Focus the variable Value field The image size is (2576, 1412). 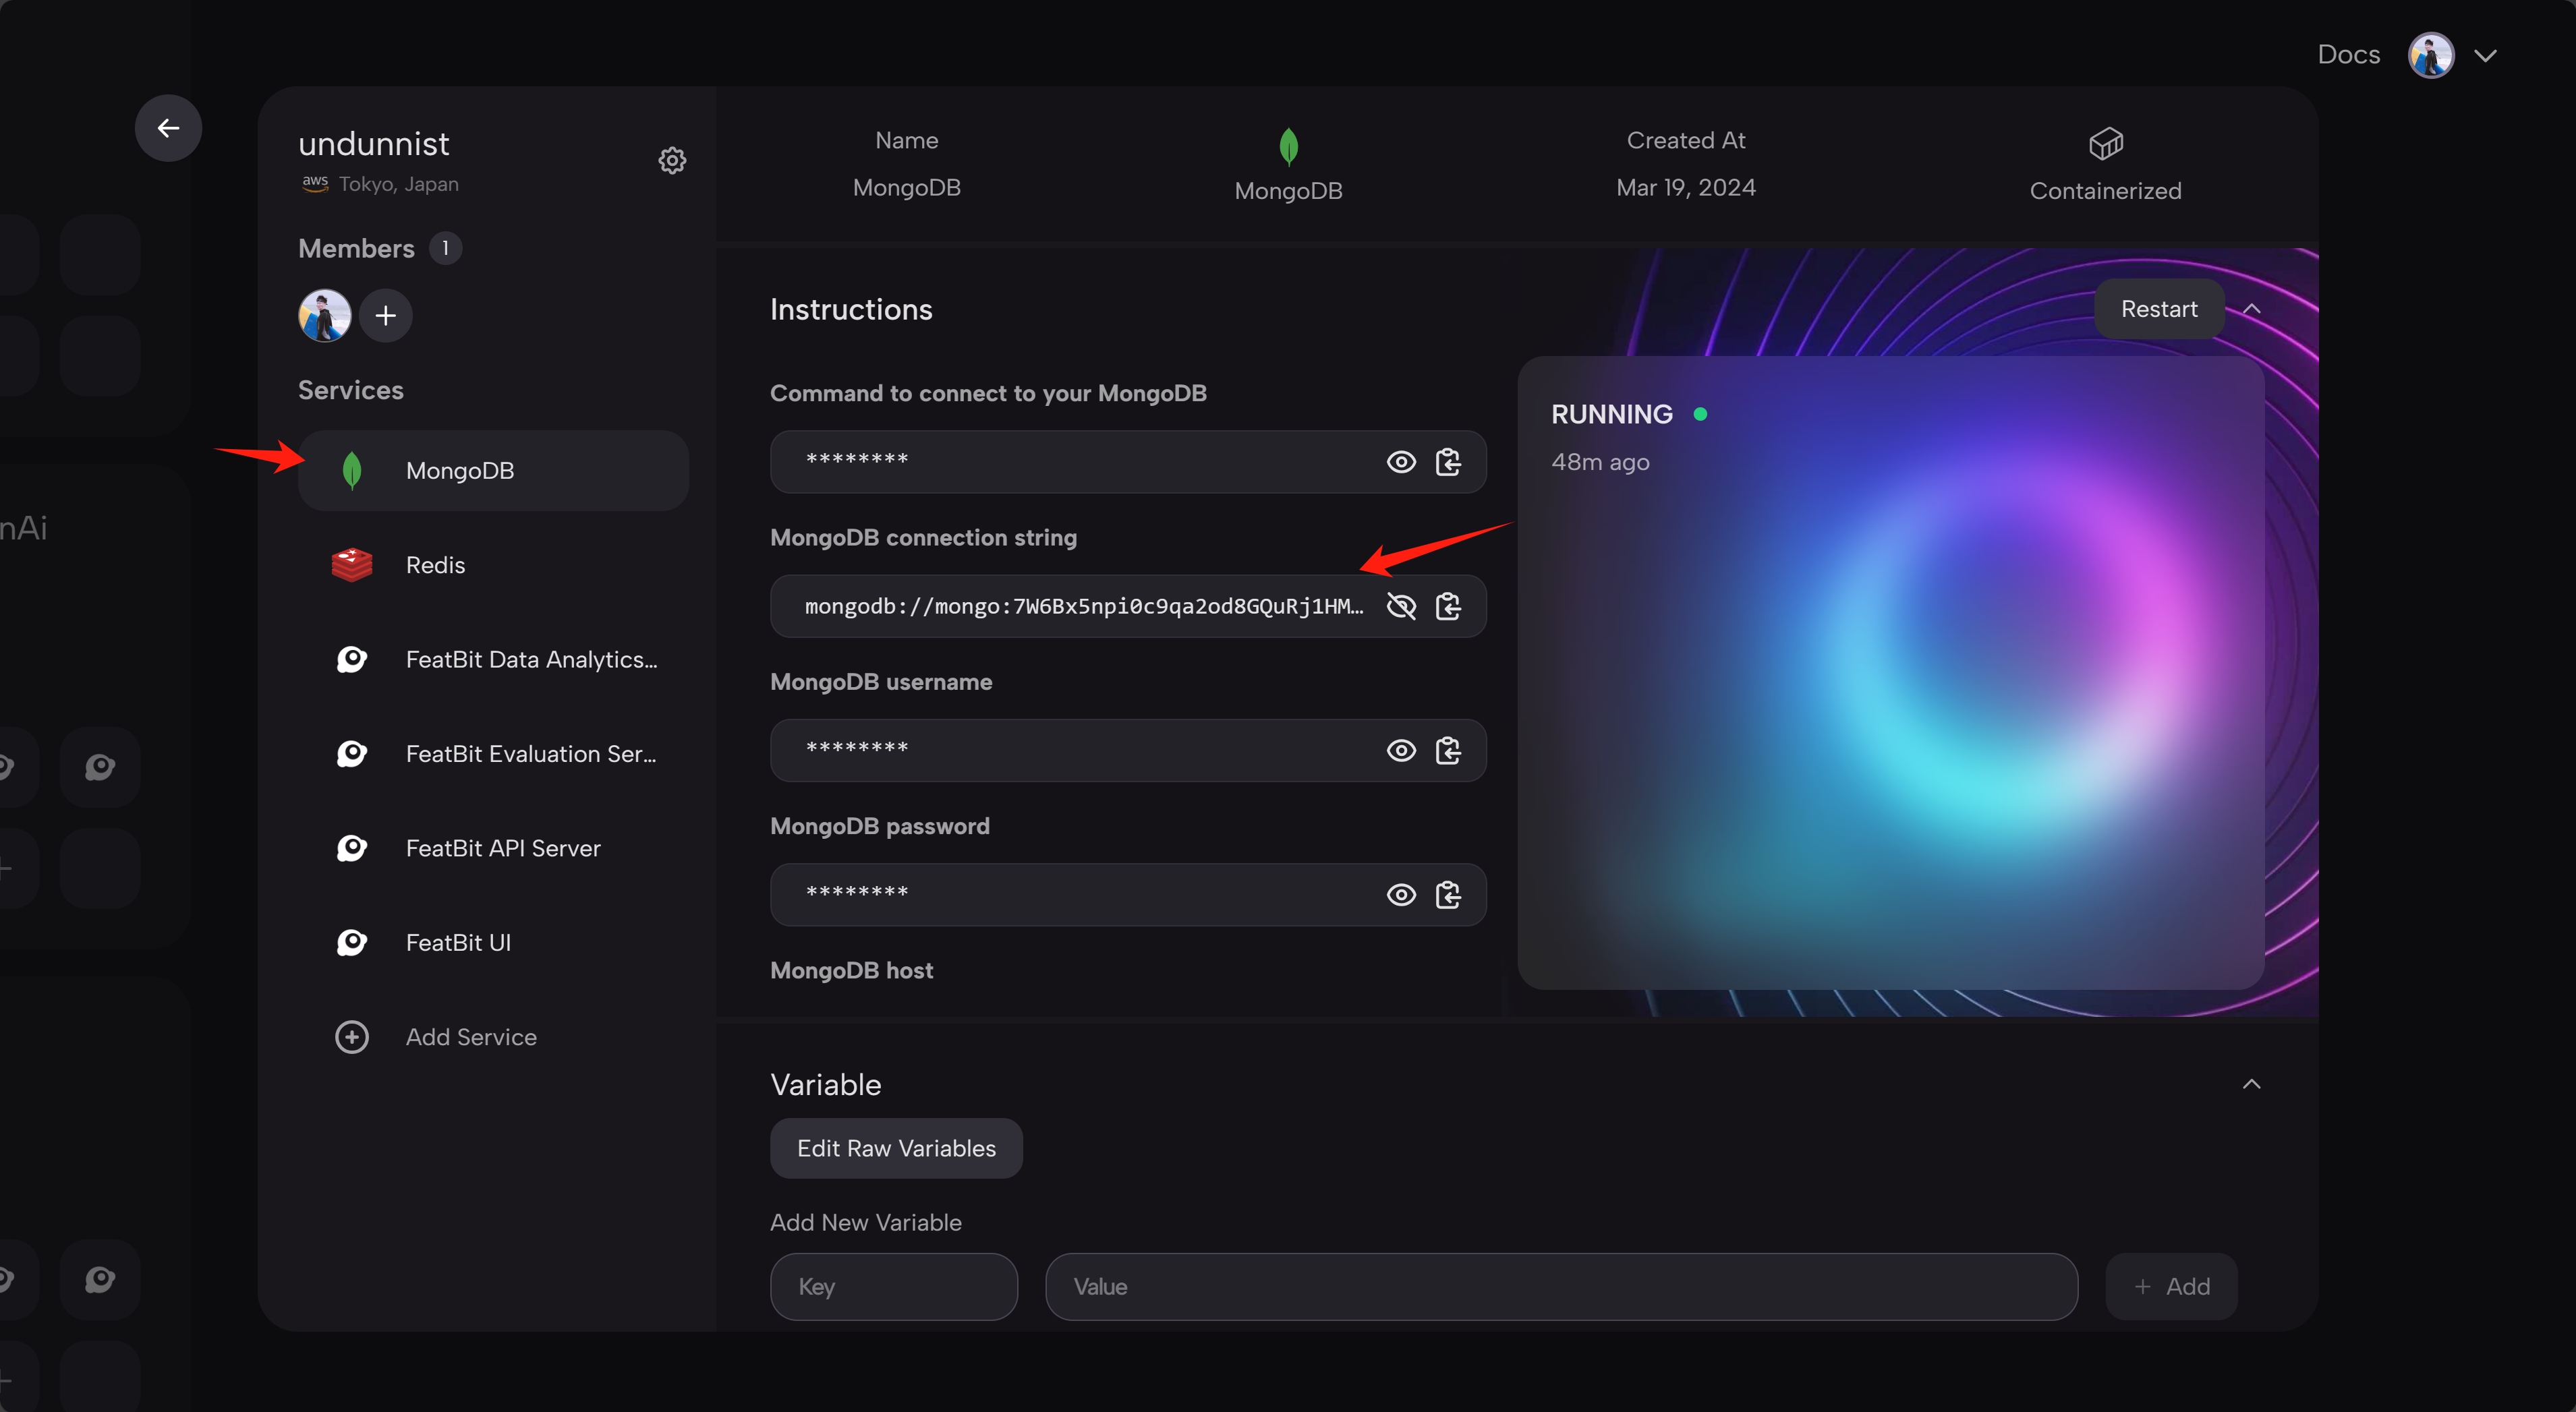pos(1561,1287)
